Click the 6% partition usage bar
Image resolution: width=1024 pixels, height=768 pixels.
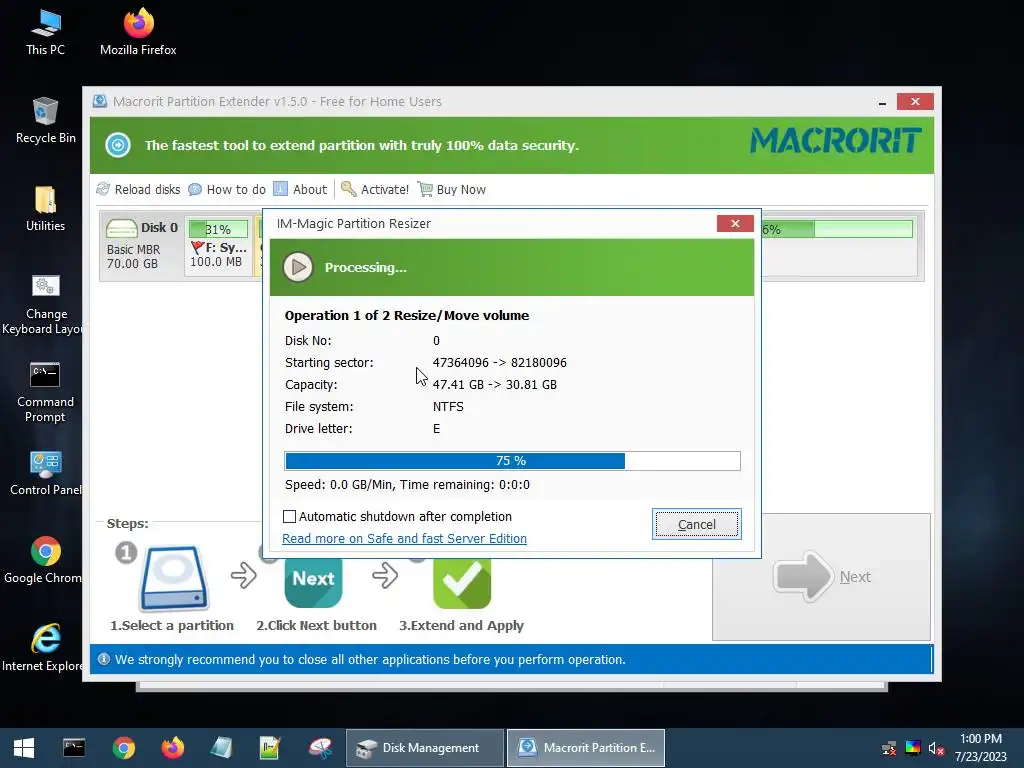click(837, 229)
